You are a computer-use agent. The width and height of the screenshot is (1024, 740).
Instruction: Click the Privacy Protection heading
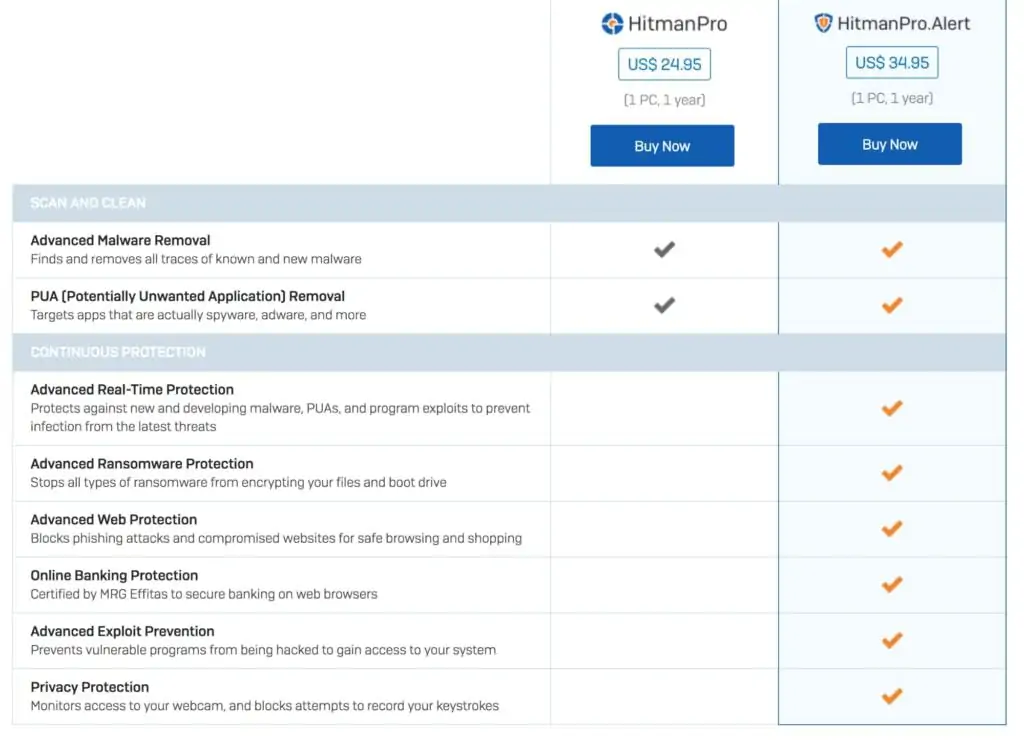click(89, 687)
